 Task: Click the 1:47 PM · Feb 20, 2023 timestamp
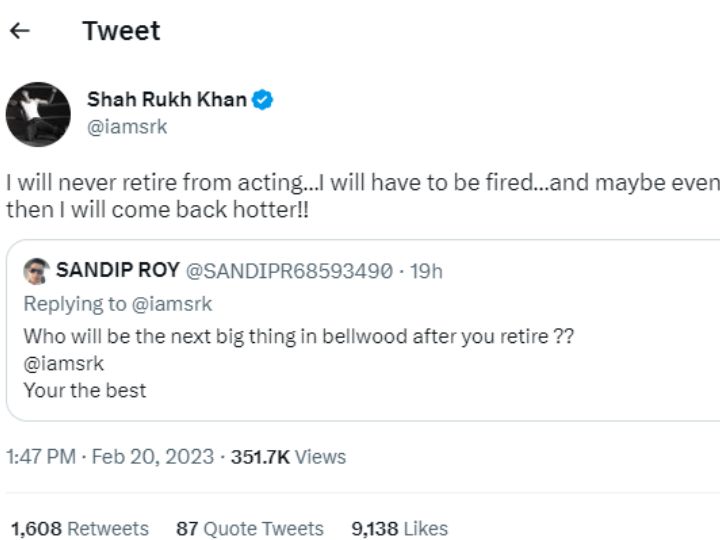point(110,457)
